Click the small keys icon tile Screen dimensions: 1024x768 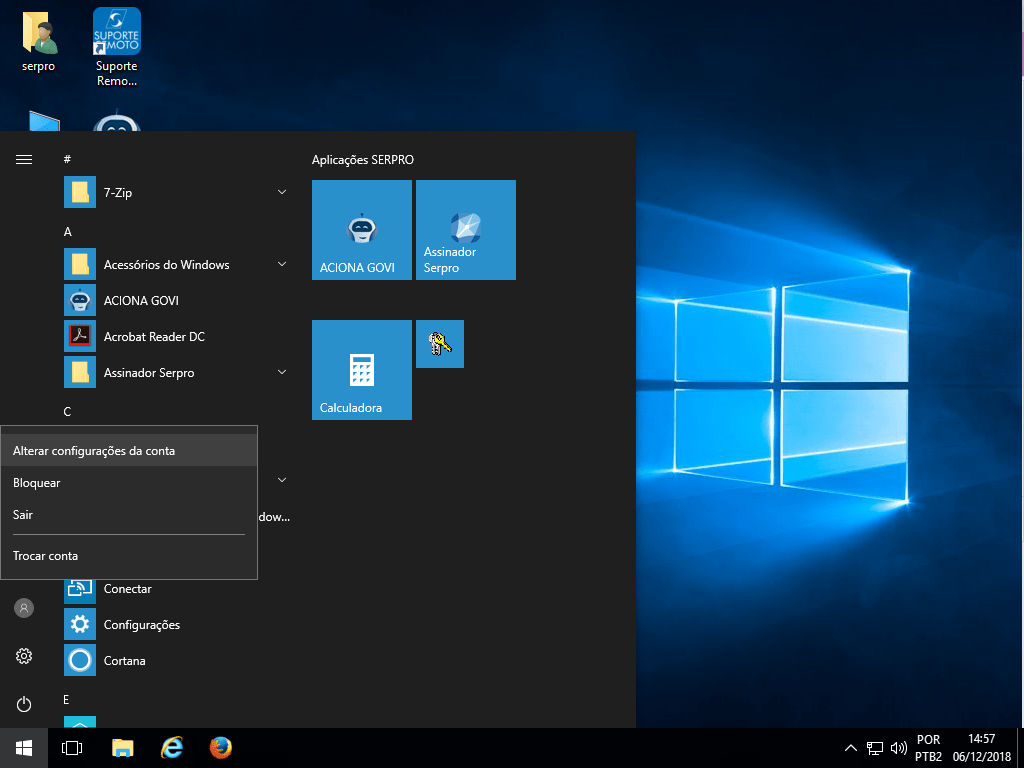point(439,344)
